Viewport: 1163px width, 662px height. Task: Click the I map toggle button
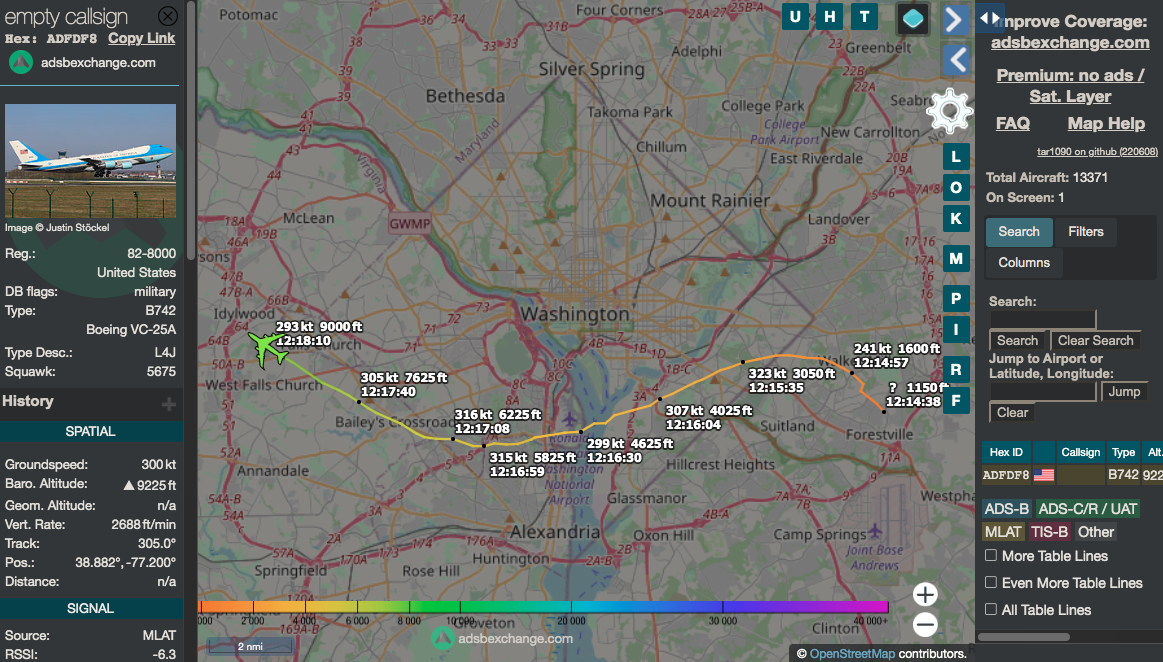click(956, 330)
